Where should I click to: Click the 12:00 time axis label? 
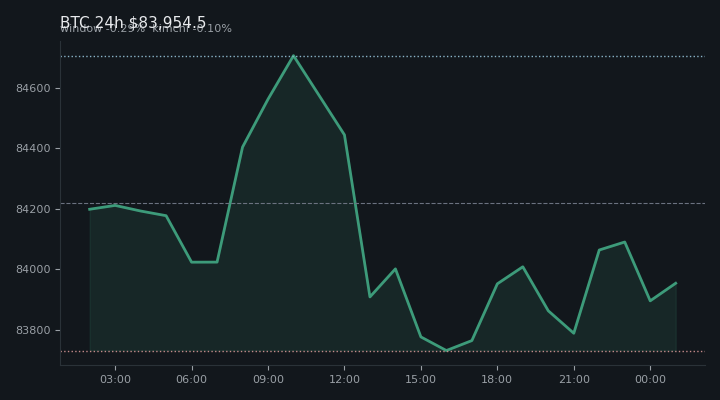pos(344,379)
